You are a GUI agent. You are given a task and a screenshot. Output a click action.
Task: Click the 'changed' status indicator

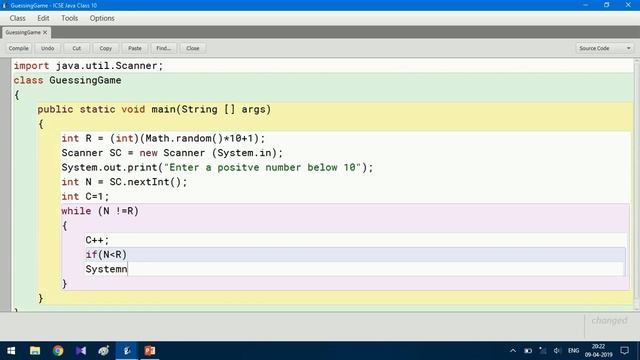[609, 321]
